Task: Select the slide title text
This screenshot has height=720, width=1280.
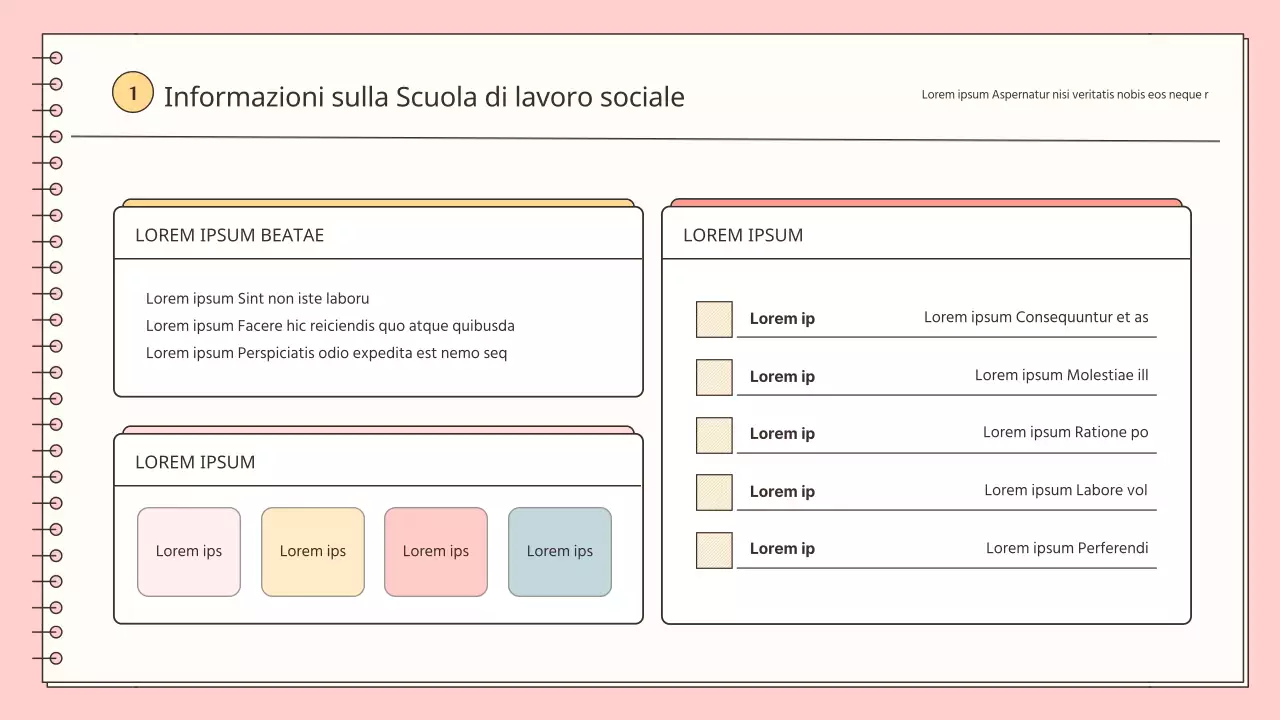Action: point(424,97)
